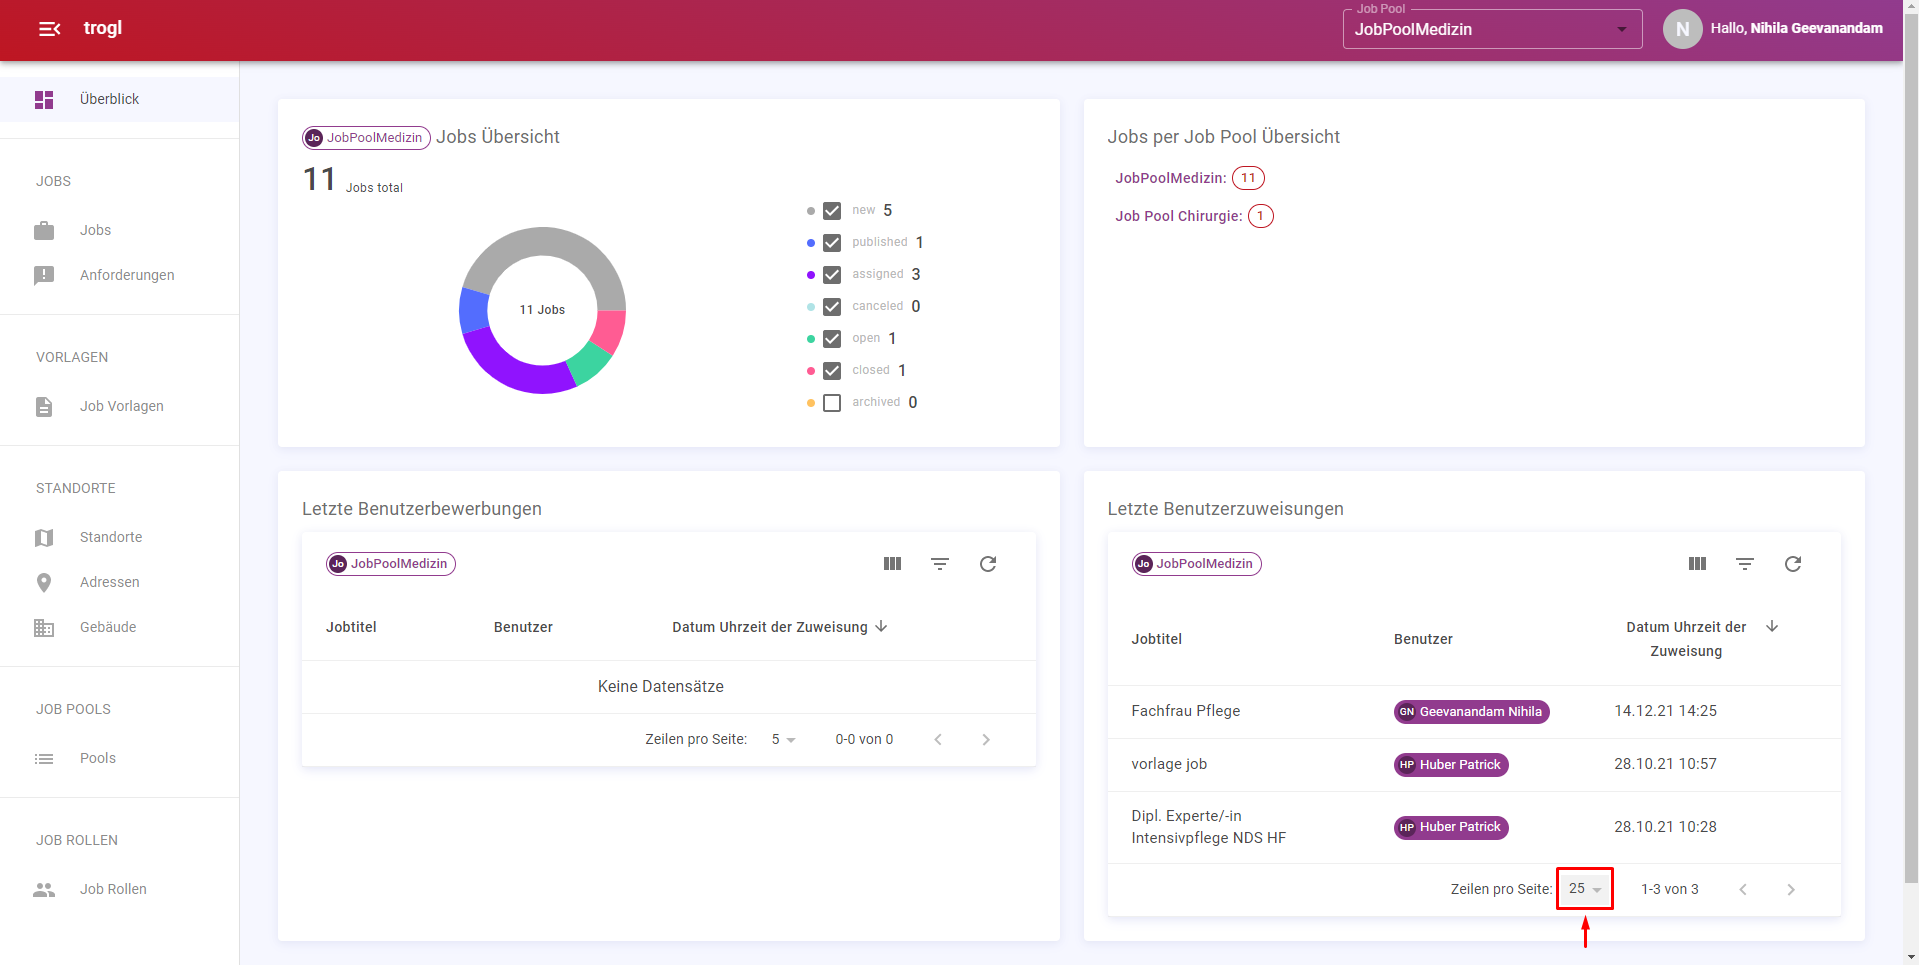
Task: Go to previous page in Benutzerbewerbungen table
Action: 938,740
